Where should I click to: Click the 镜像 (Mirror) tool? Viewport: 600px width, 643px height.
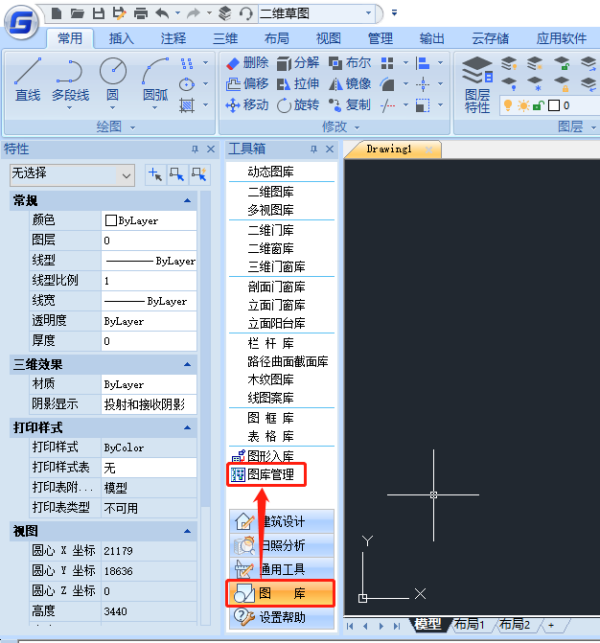coord(346,84)
